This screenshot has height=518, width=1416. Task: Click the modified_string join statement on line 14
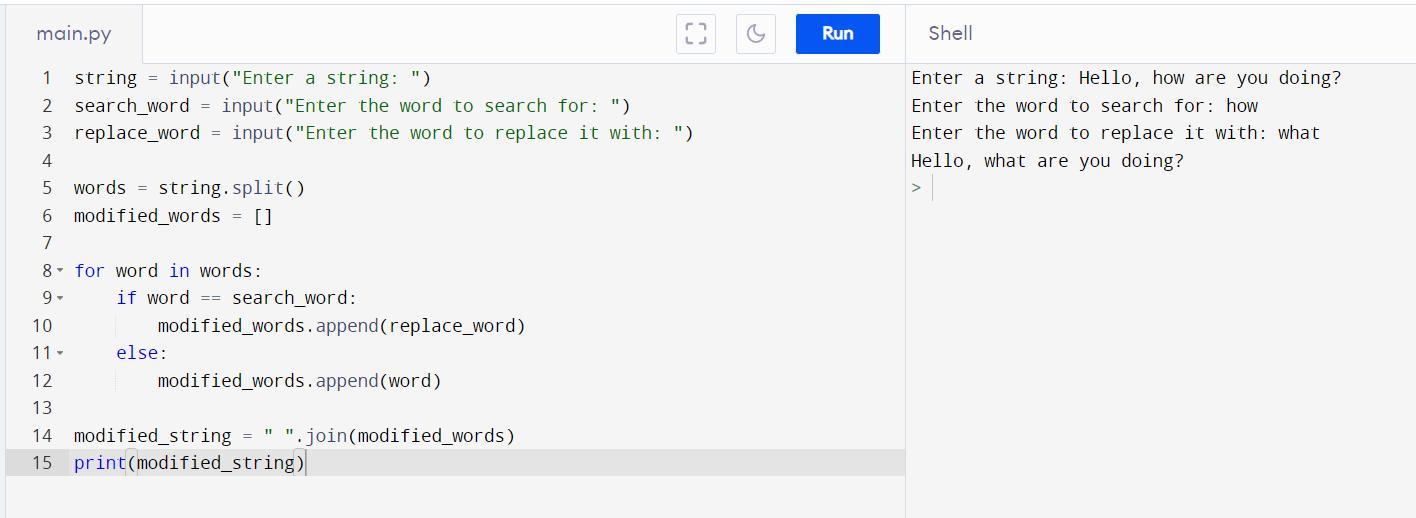pyautogui.click(x=294, y=436)
